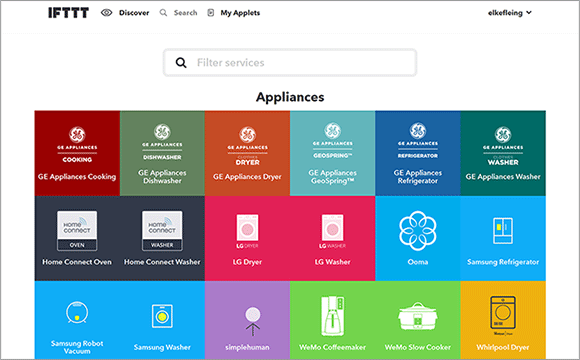Focus the Filter services input field
580x360 pixels.
(x=290, y=63)
